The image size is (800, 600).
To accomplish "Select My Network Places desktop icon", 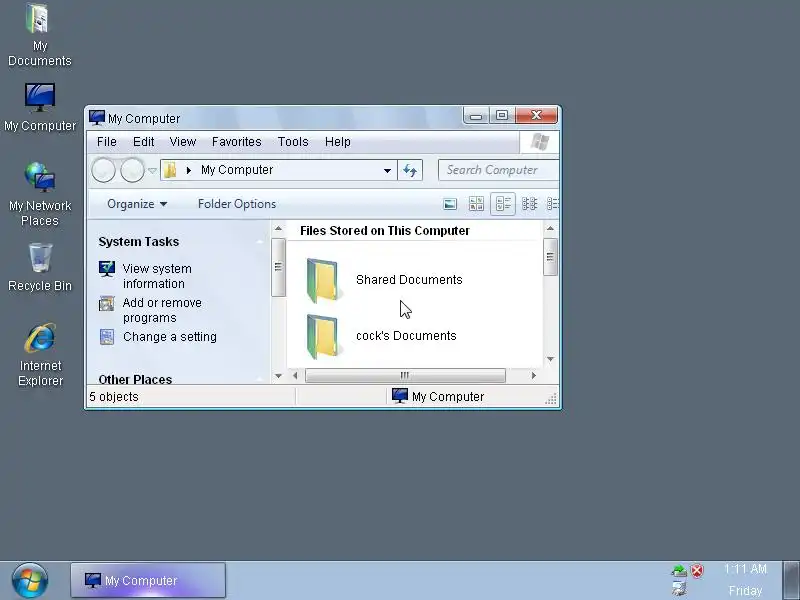I will point(40,194).
